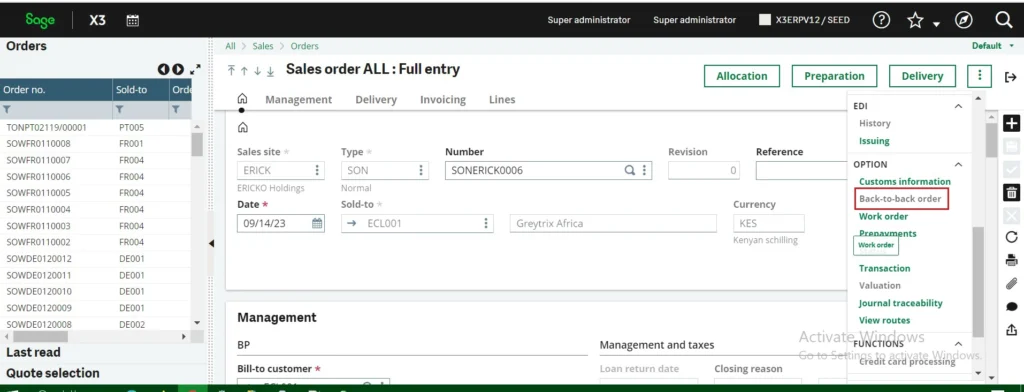The height and width of the screenshot is (392, 1024).
Task: Open Type field actions menu
Action: (421, 171)
